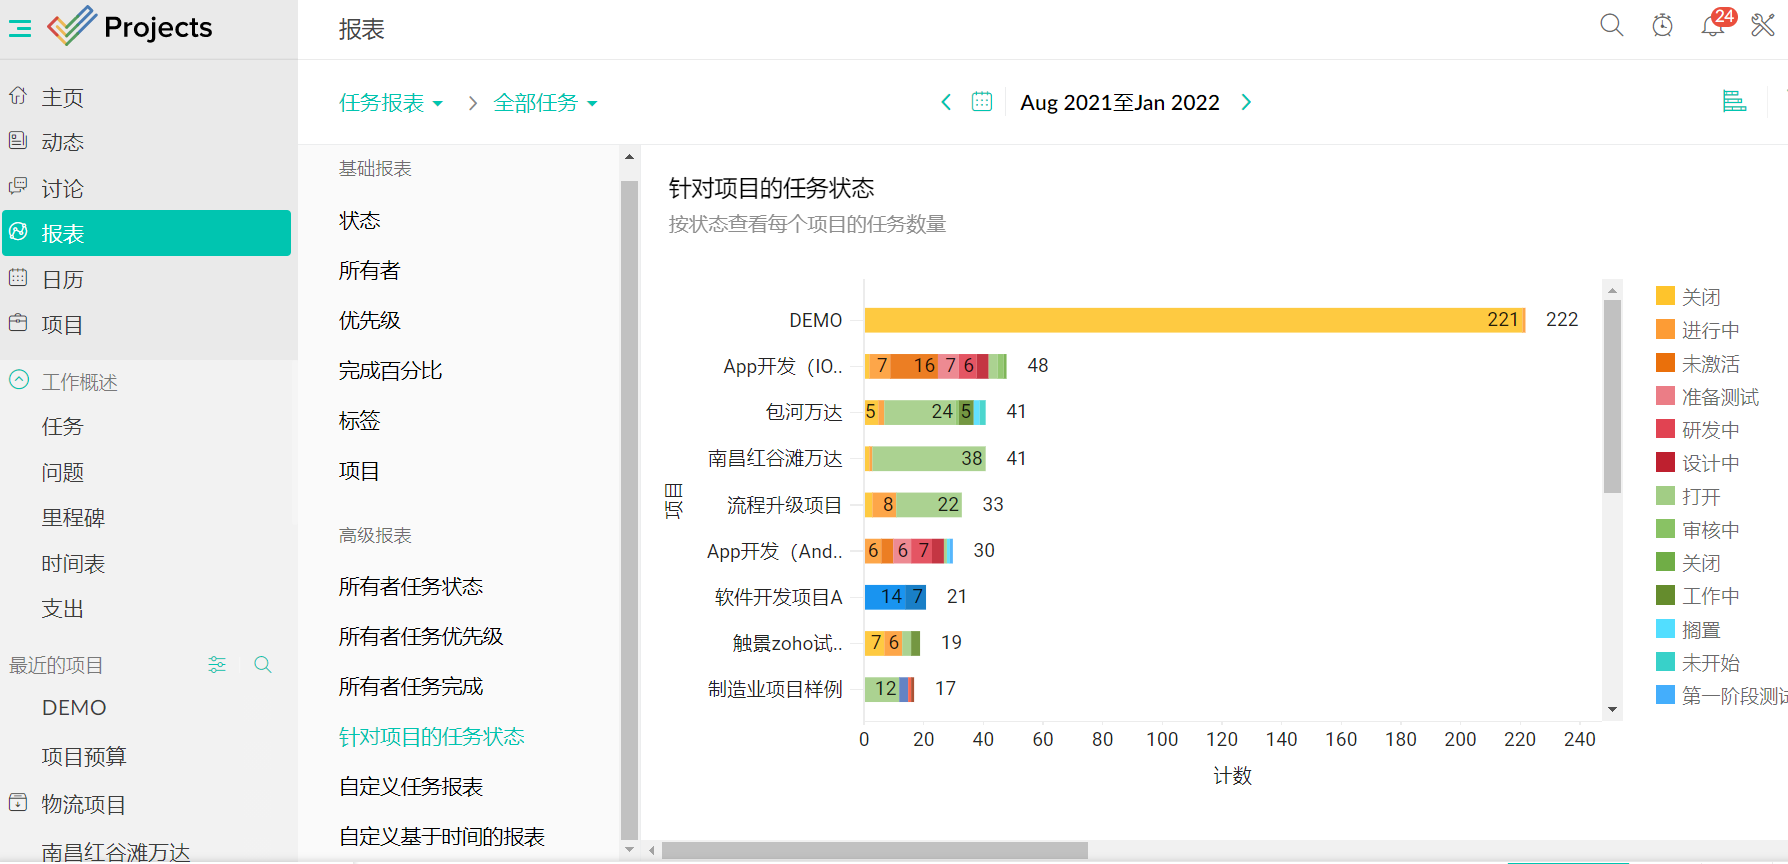Switch chart type using bar chart icon
The height and width of the screenshot is (864, 1788).
(1734, 101)
